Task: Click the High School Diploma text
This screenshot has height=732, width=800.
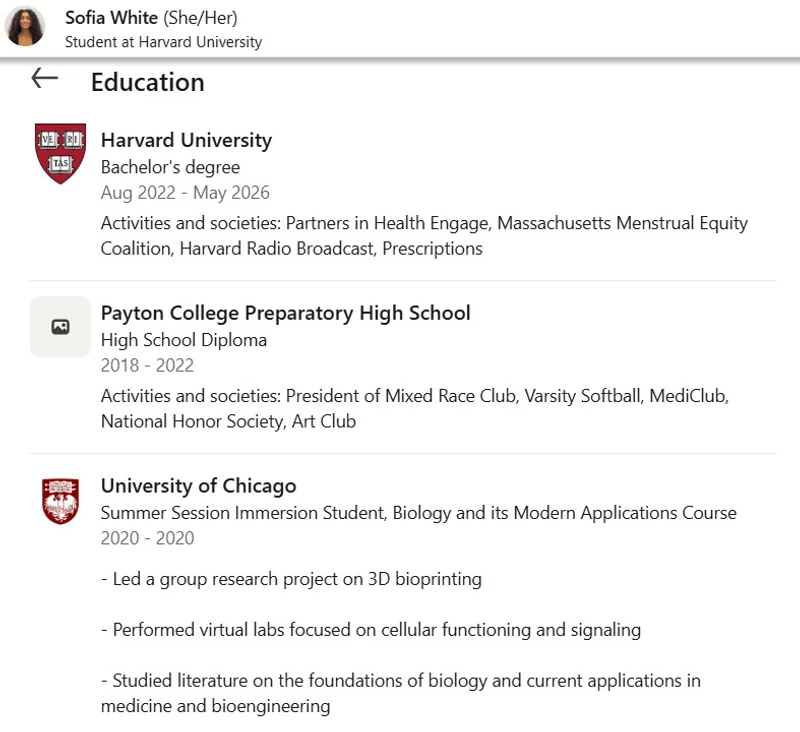Action: tap(184, 340)
